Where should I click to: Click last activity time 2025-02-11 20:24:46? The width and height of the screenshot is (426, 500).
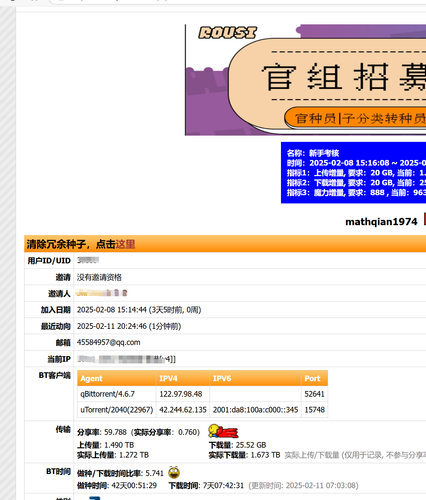coord(112,326)
